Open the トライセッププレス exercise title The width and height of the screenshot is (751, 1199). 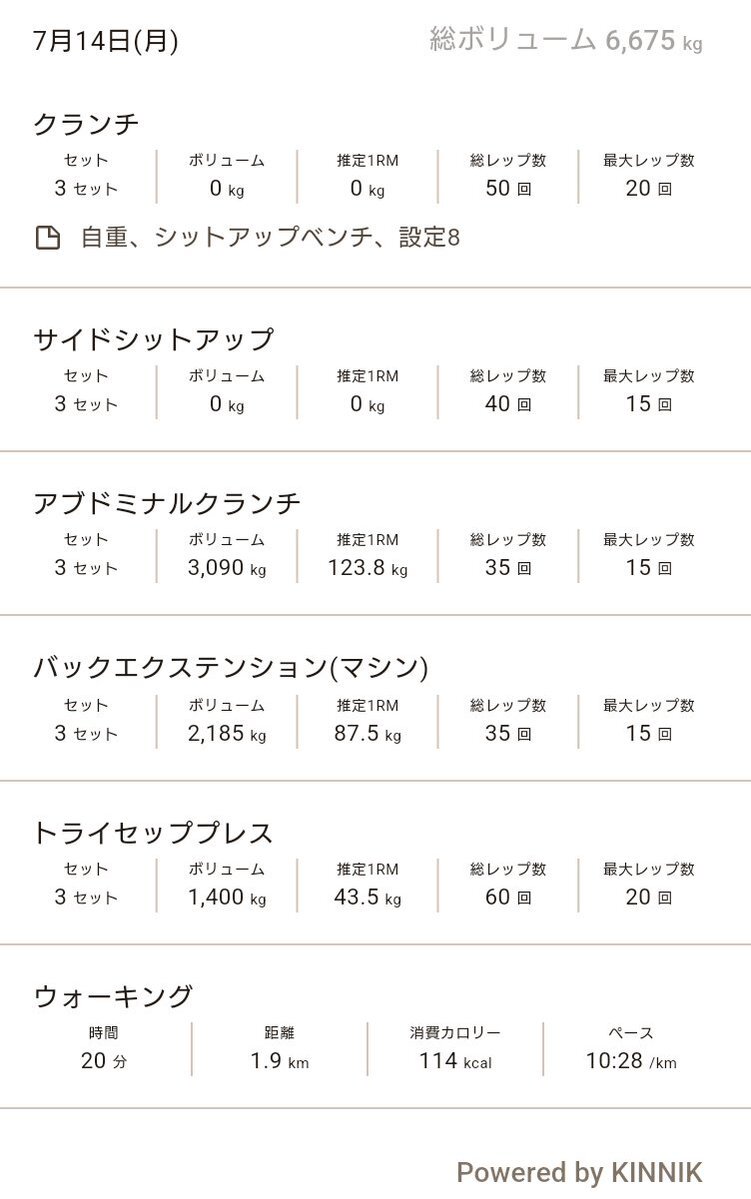tap(153, 833)
